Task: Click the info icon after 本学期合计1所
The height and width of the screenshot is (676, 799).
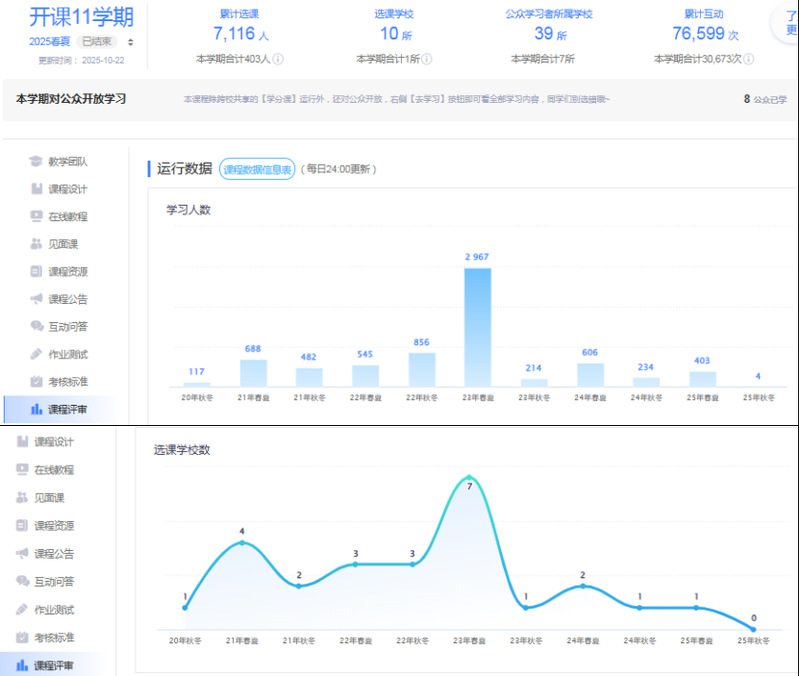Action: click(427, 59)
